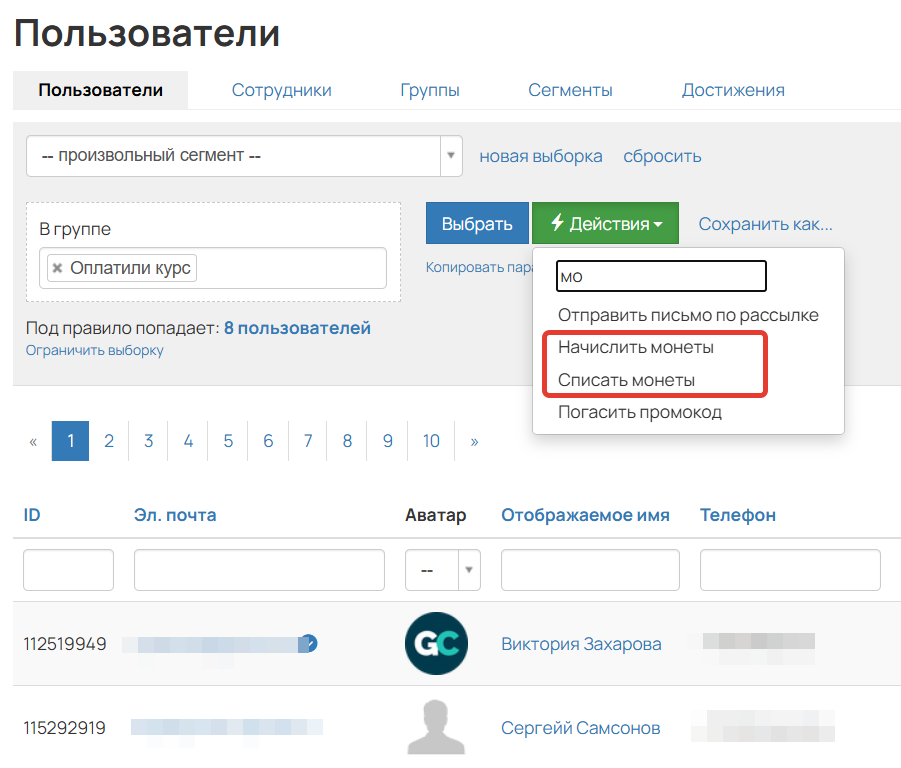Click the ID filter input

[x=68, y=570]
